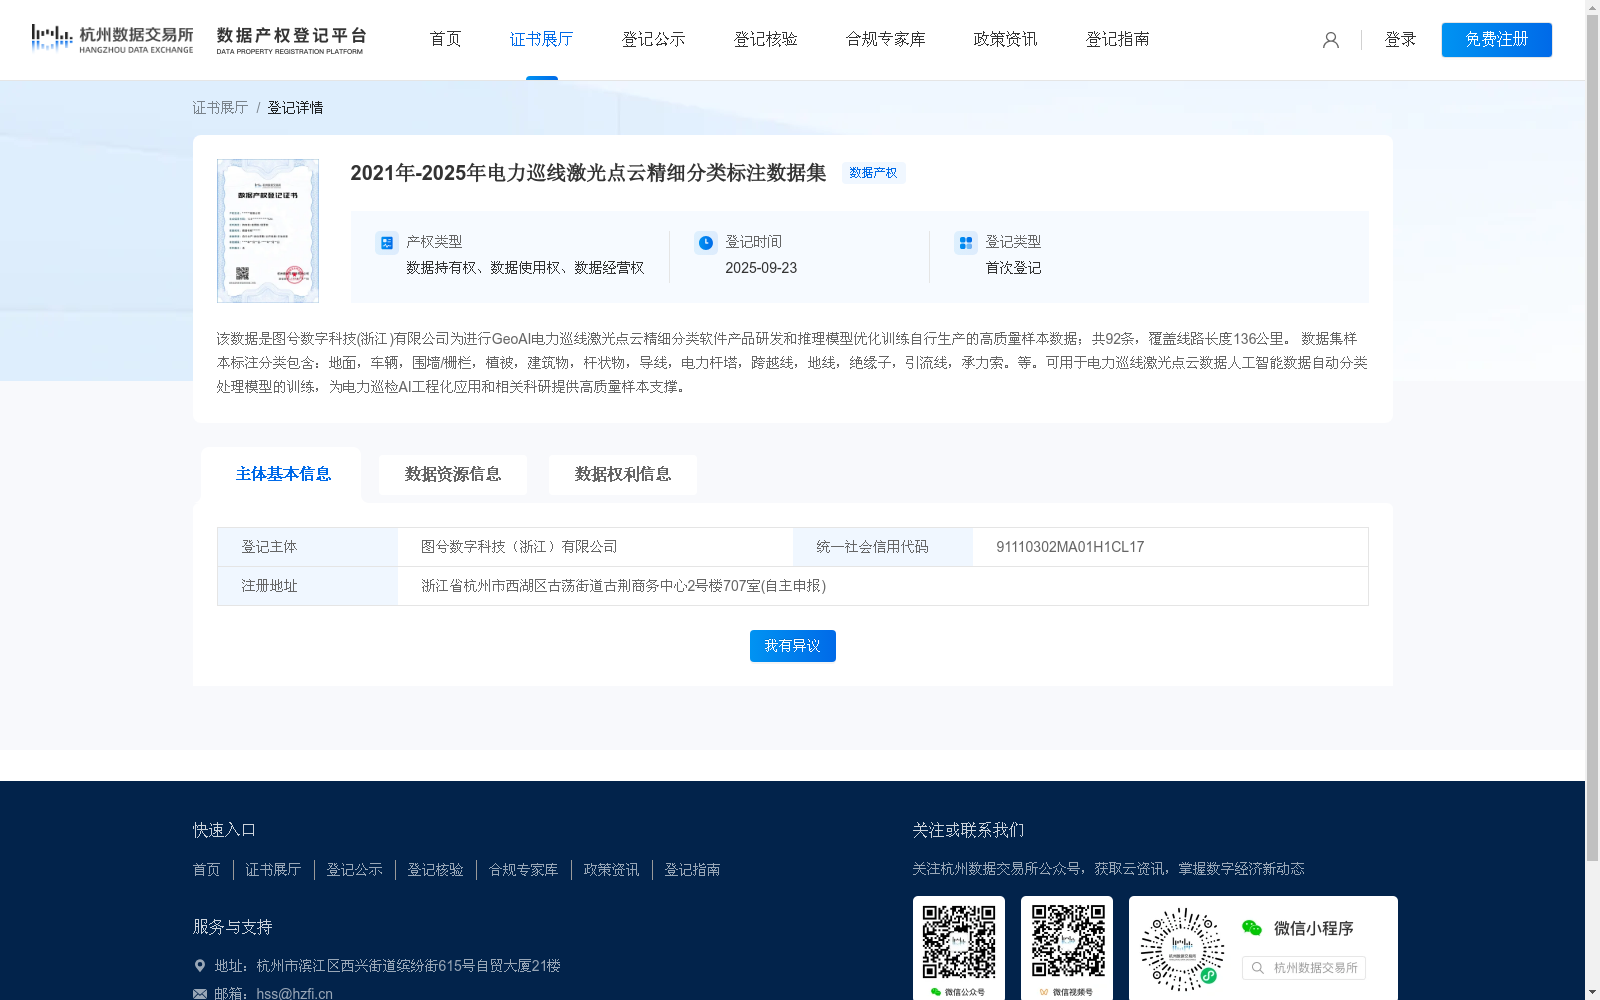The image size is (1600, 1000).
Task: Click the round mini program QR code
Action: pos(1182,949)
